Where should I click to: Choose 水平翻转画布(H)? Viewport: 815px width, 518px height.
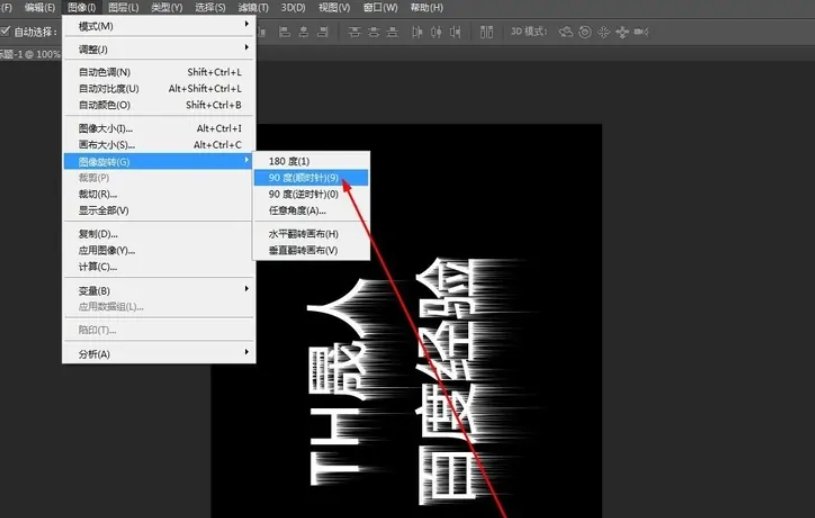tap(311, 234)
